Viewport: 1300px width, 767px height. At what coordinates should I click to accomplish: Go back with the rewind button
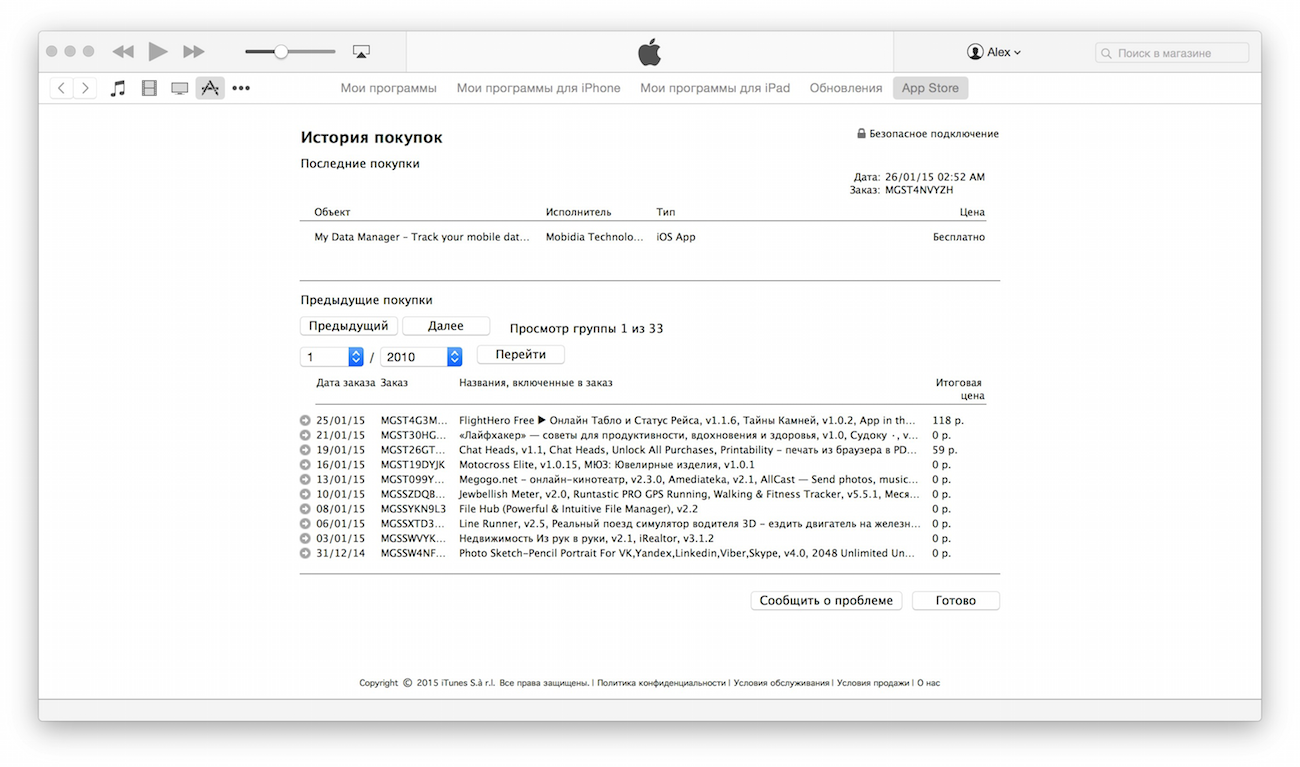[x=122, y=52]
